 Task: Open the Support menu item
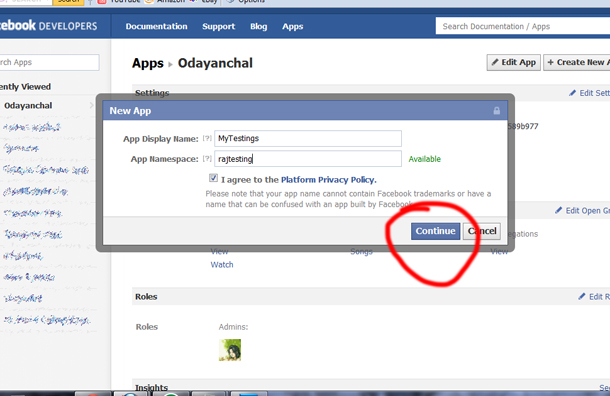(x=219, y=26)
